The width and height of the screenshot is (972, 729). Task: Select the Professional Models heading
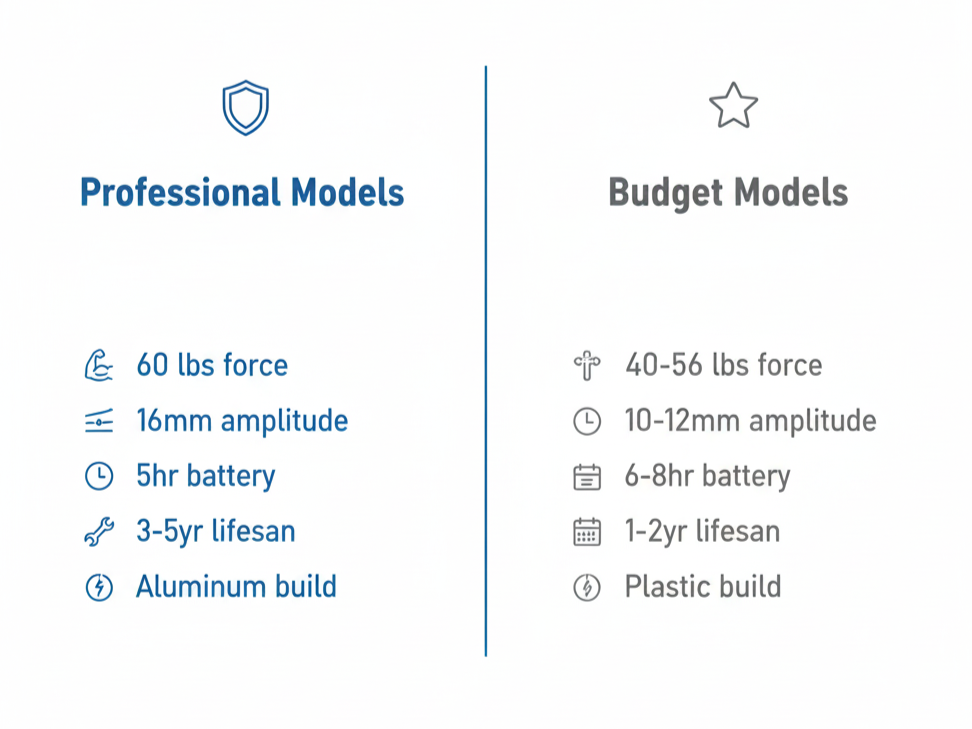coord(242,192)
